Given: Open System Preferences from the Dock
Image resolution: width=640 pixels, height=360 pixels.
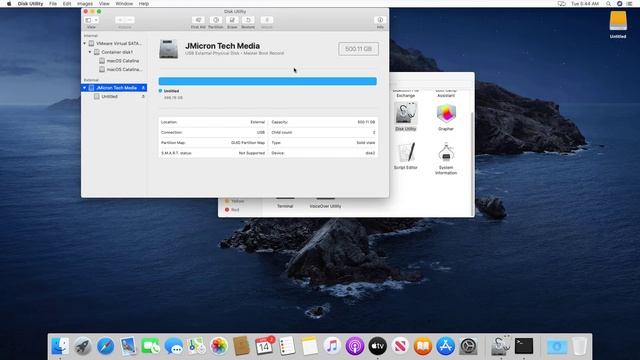Looking at the screenshot, I should pos(468,346).
